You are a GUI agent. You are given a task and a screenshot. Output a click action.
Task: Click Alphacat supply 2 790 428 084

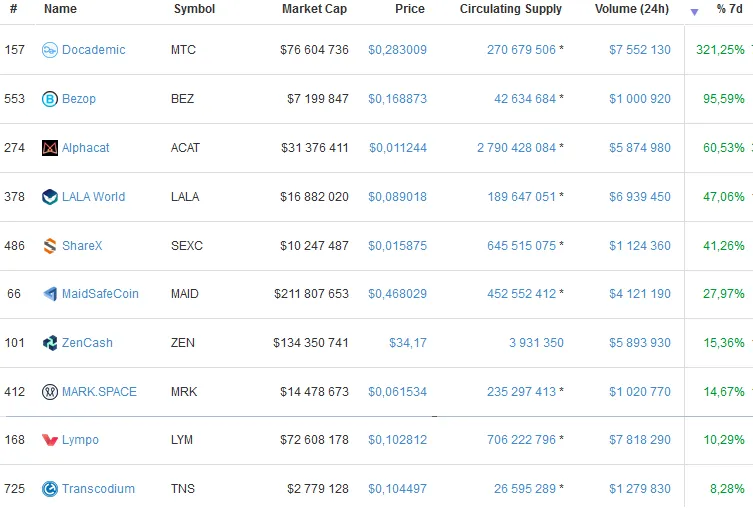pyautogui.click(x=517, y=148)
